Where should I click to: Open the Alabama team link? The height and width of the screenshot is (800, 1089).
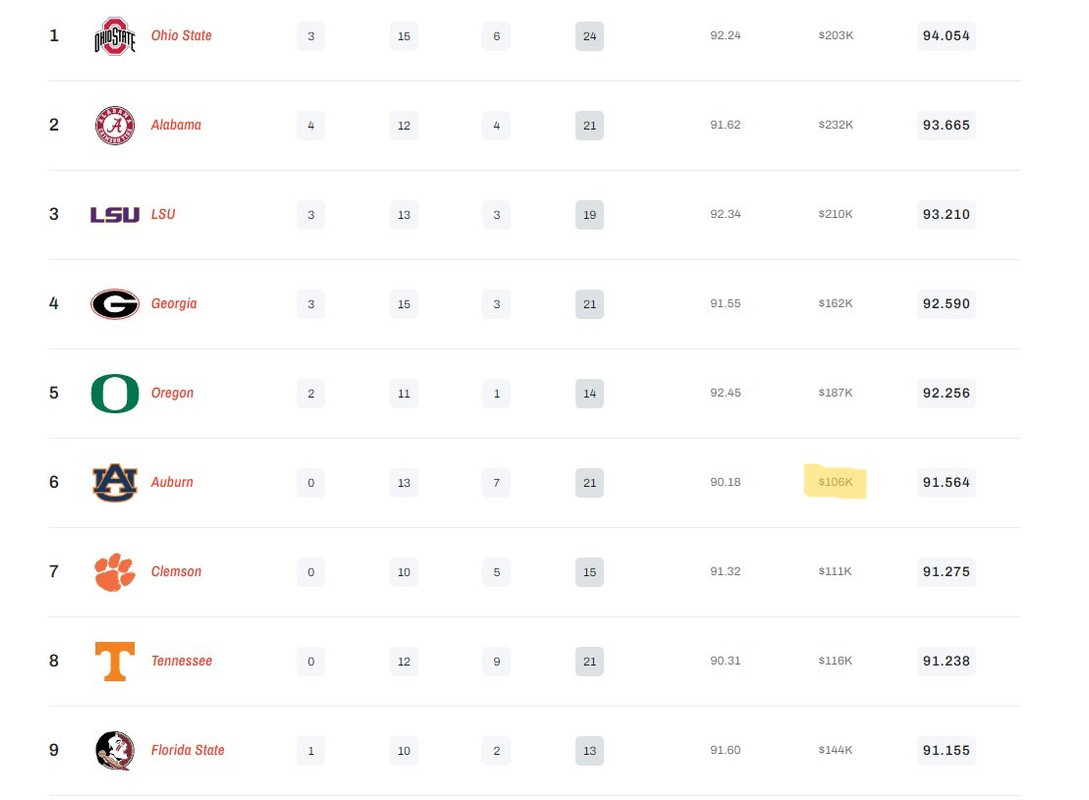176,125
